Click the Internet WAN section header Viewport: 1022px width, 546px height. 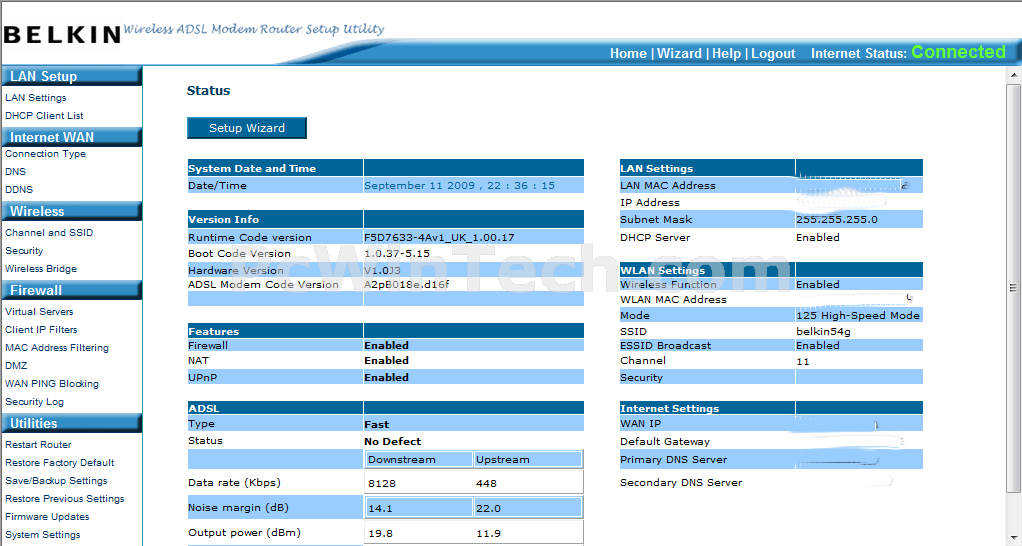coord(72,137)
